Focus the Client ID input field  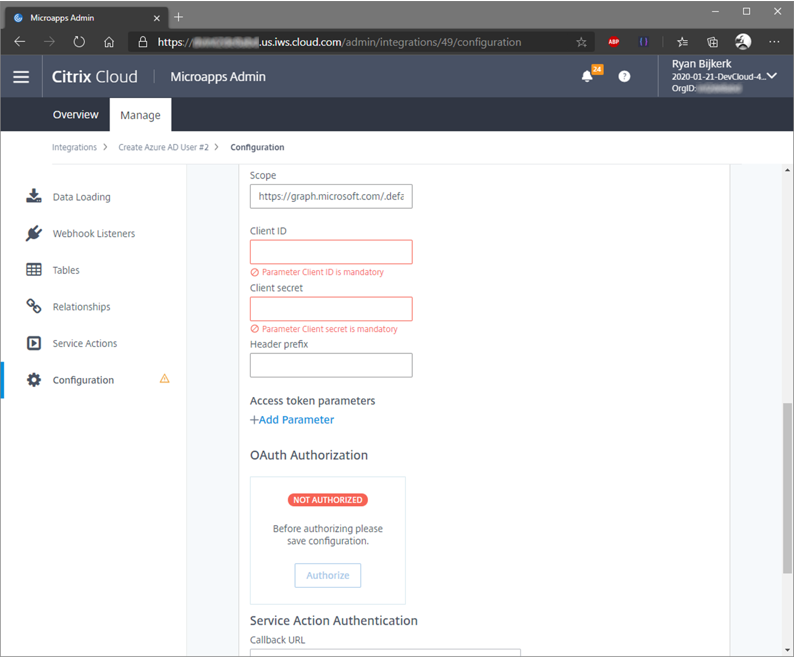pos(331,252)
